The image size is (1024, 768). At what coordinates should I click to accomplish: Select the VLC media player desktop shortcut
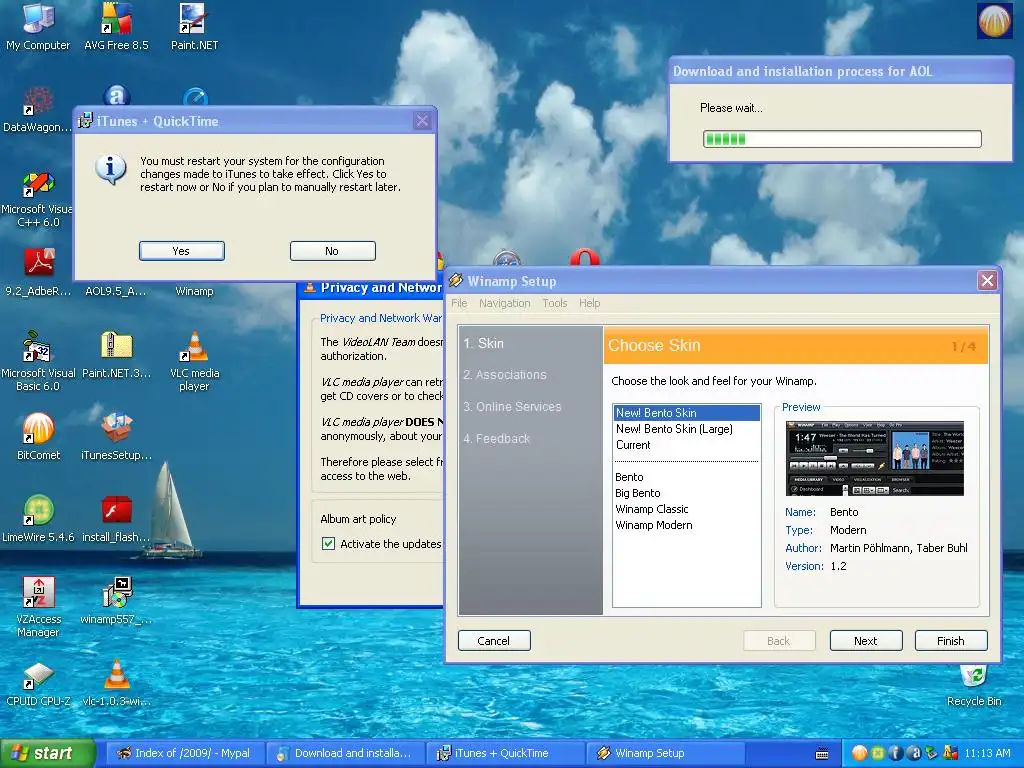[194, 361]
